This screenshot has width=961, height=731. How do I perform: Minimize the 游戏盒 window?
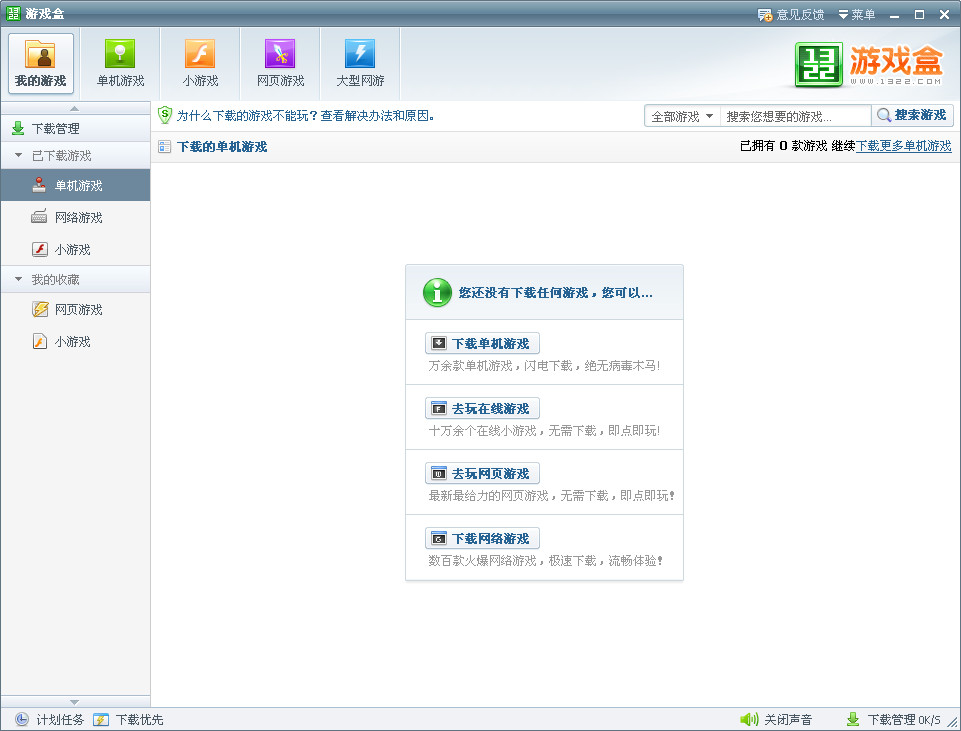[x=894, y=14]
